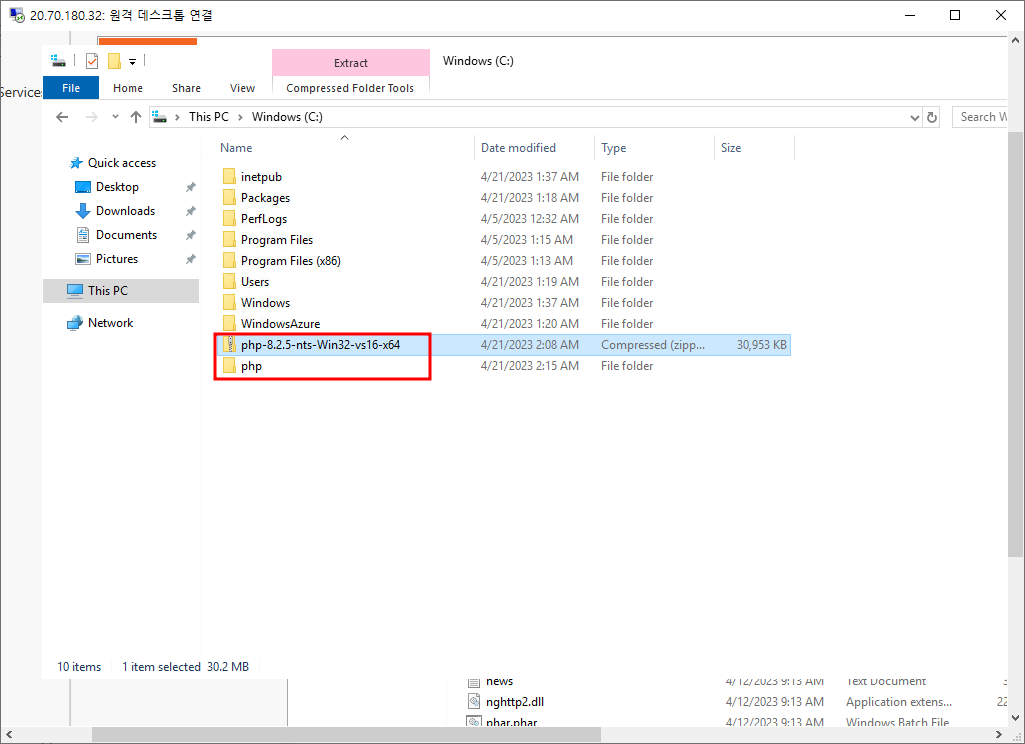Click the php-8.2.5-nts-Win32-vs16-x64 file name

[x=320, y=345]
